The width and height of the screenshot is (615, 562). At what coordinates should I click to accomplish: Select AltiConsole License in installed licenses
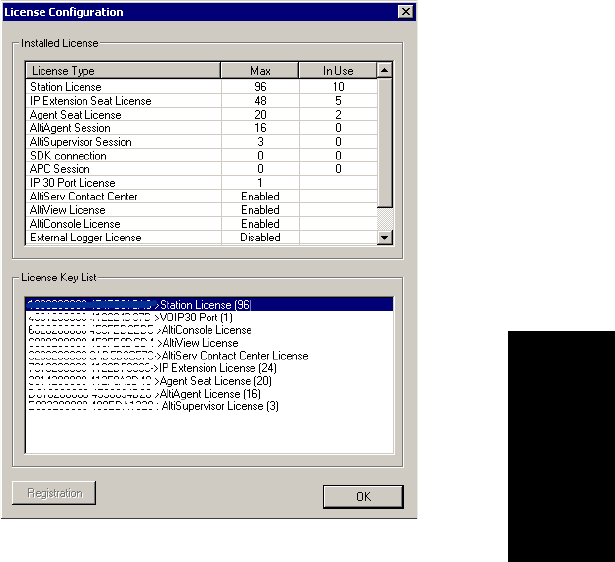tap(202, 224)
